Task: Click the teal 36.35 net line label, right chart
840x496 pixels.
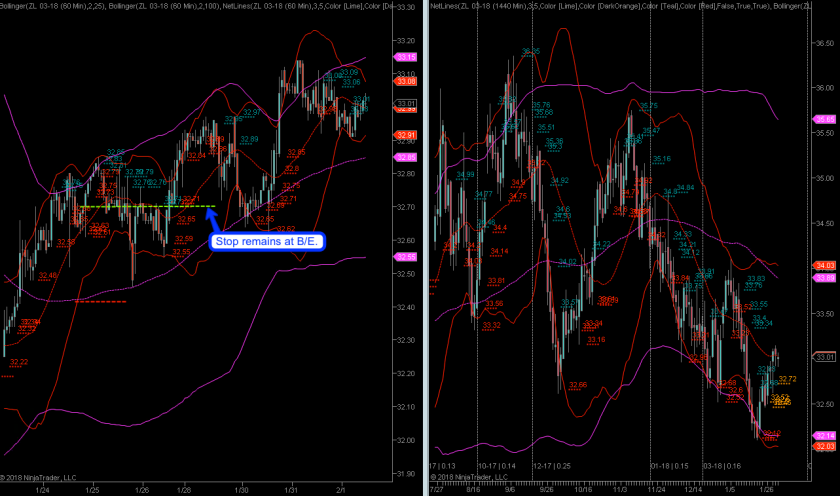Action: click(x=531, y=51)
